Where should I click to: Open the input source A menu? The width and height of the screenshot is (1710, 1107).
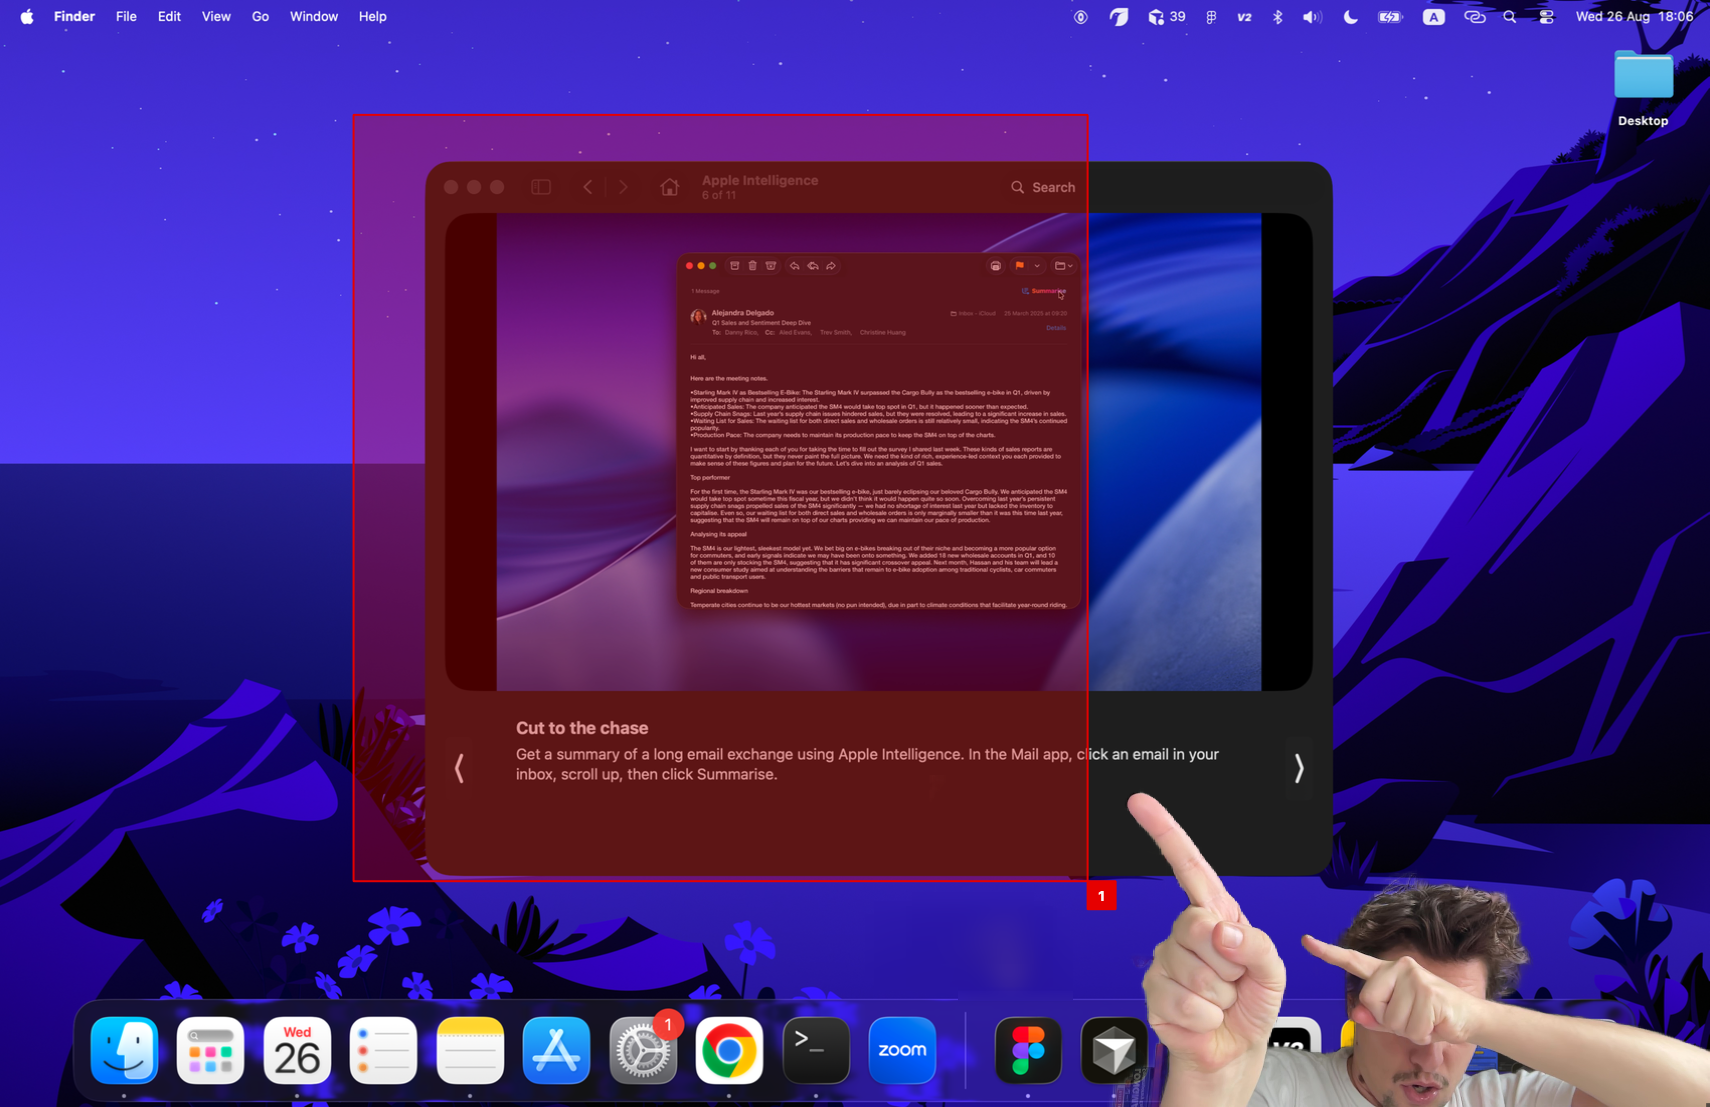pos(1433,16)
